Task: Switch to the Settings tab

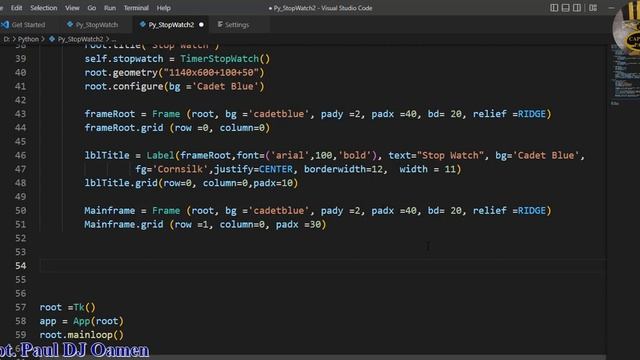Action: (x=237, y=25)
